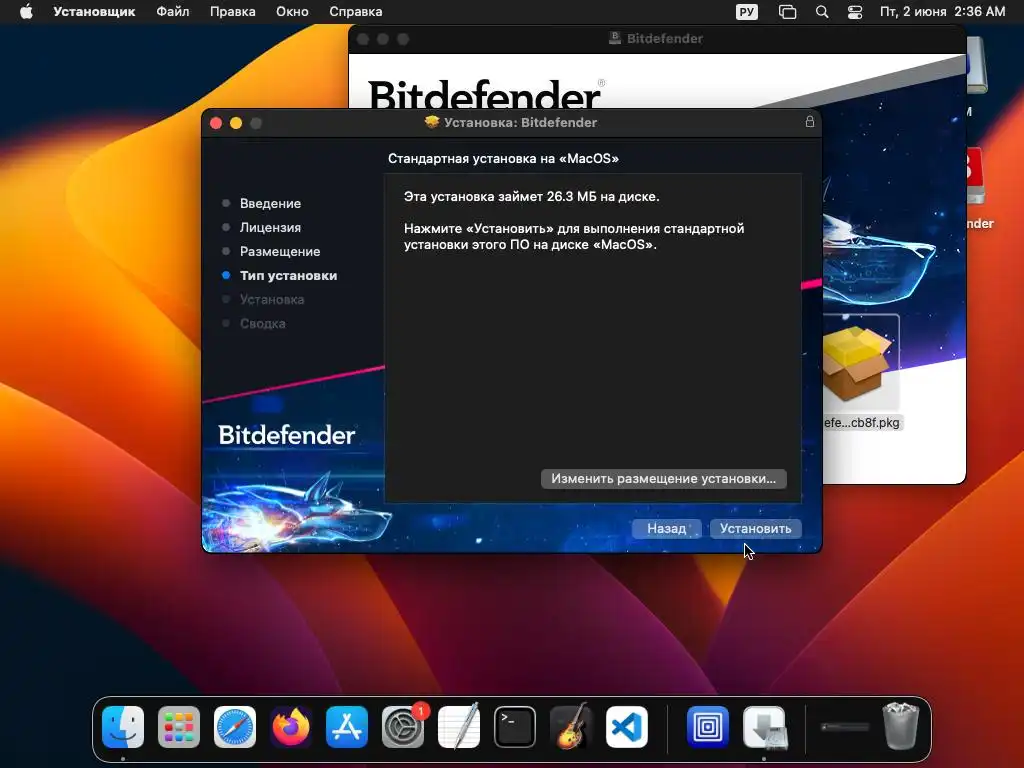Click the pkg box icon in Bitdefender window
Screen dimensions: 1024x768
point(857,364)
